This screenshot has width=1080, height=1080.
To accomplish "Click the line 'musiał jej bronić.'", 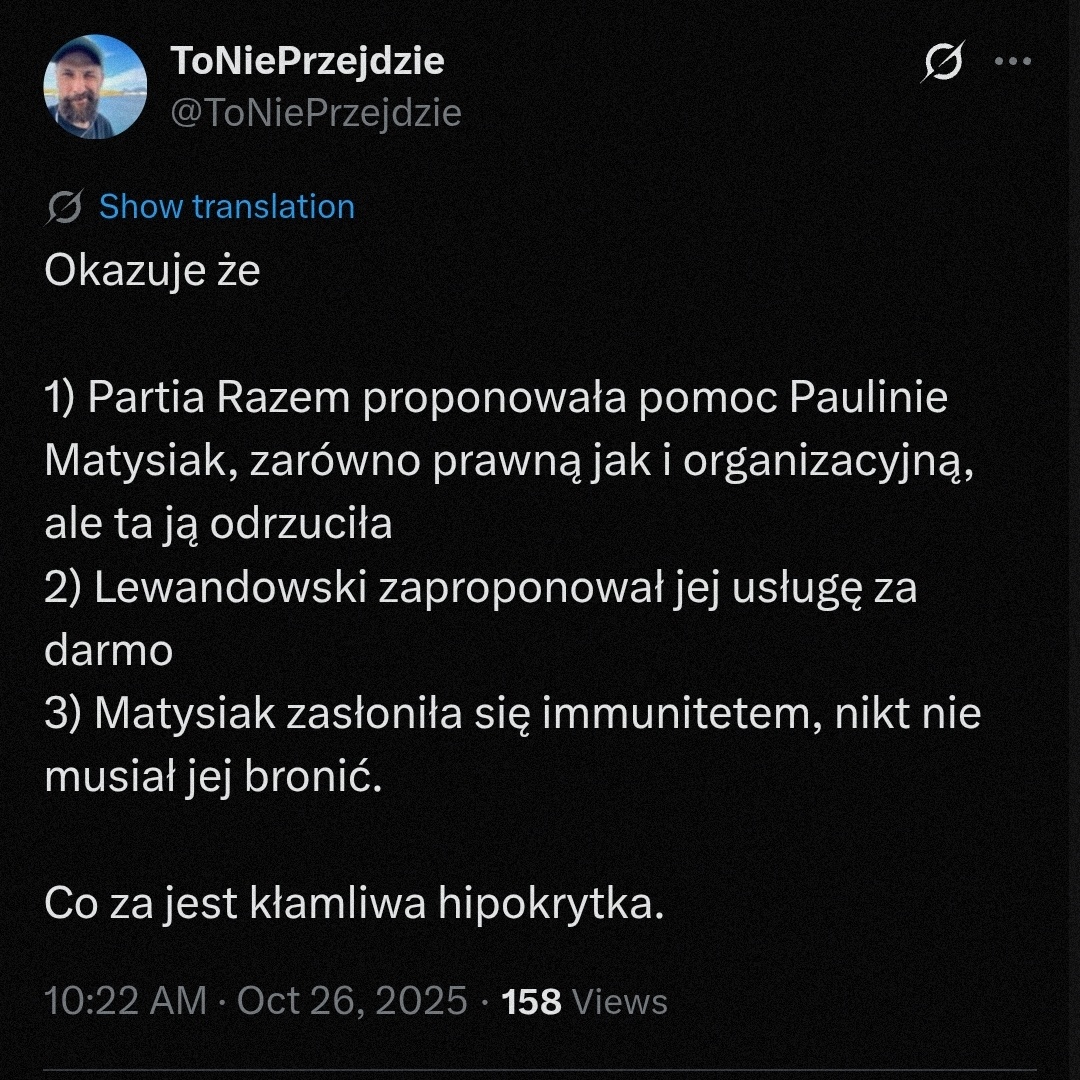I will tap(214, 777).
